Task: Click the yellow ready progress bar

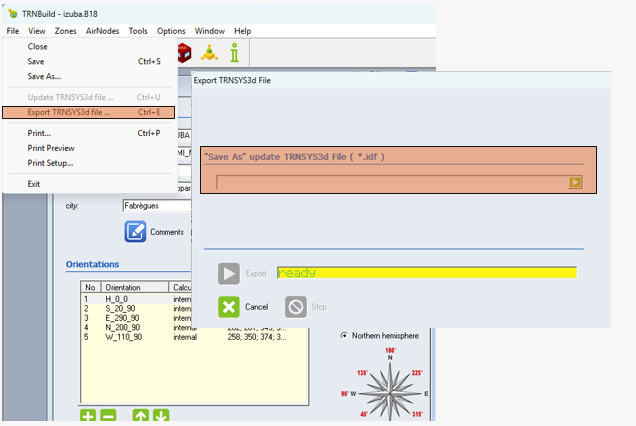Action: tap(426, 272)
